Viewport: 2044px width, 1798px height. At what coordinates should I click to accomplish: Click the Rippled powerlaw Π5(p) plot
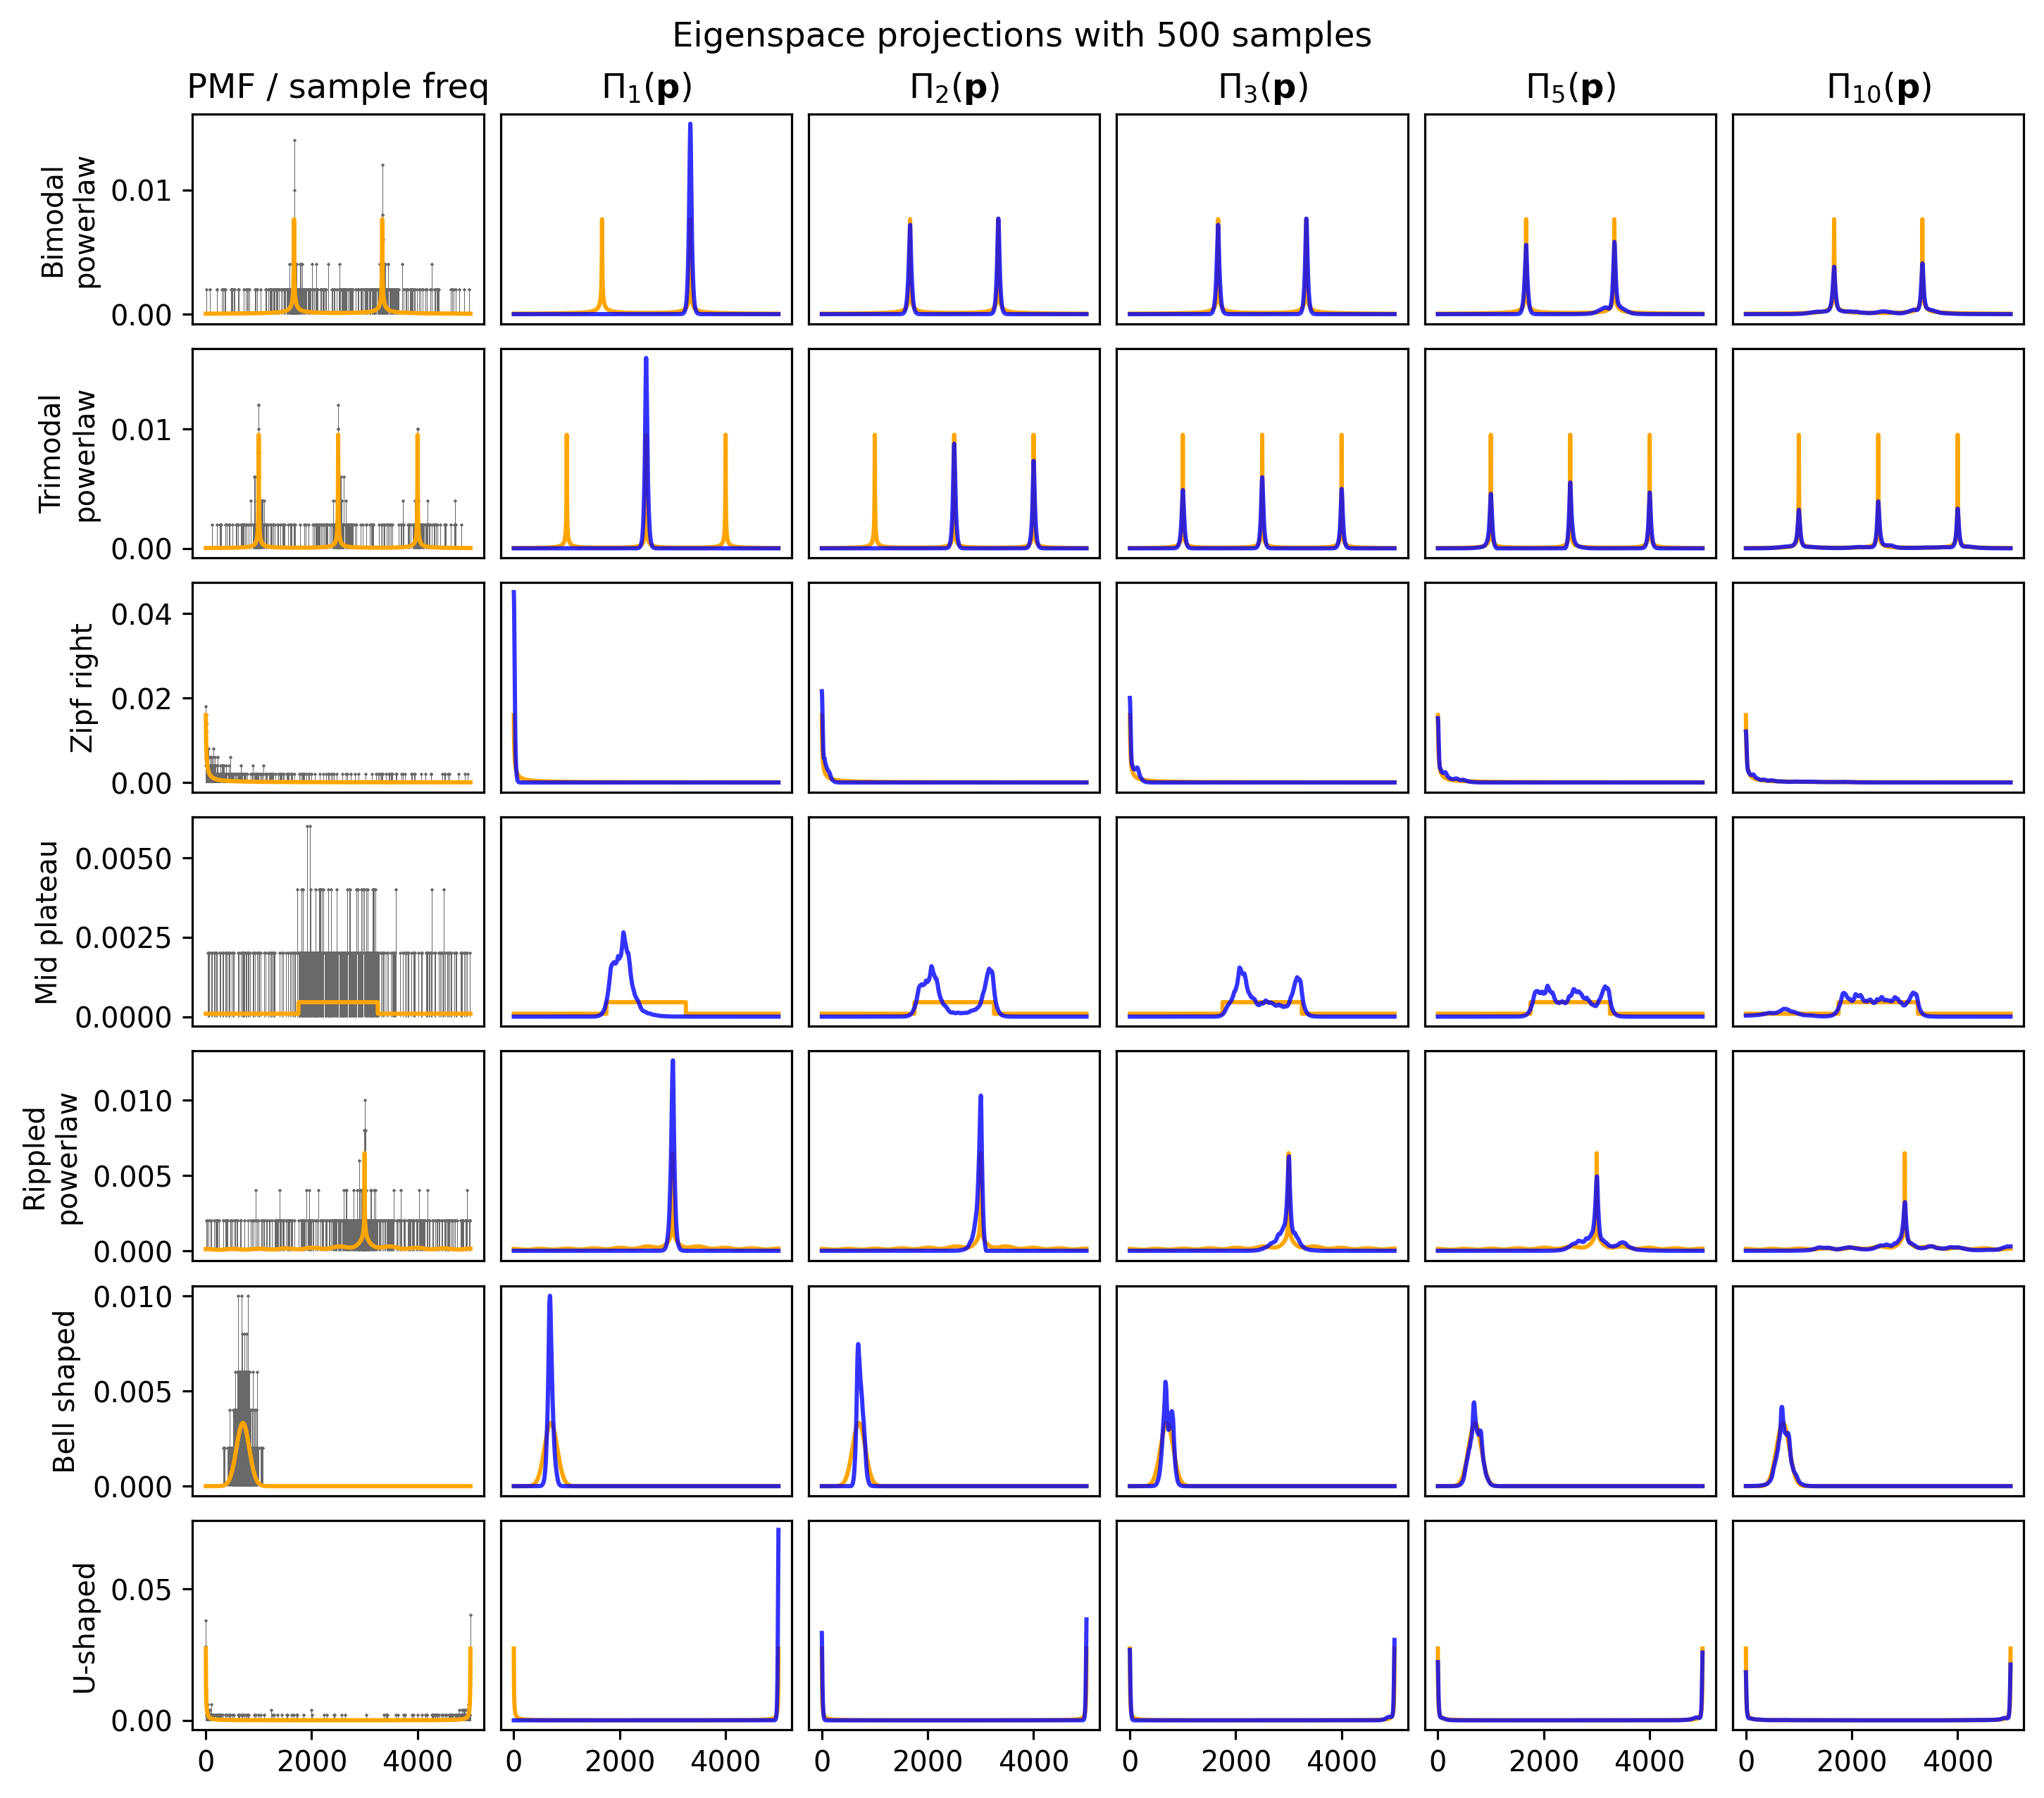1570,1156
